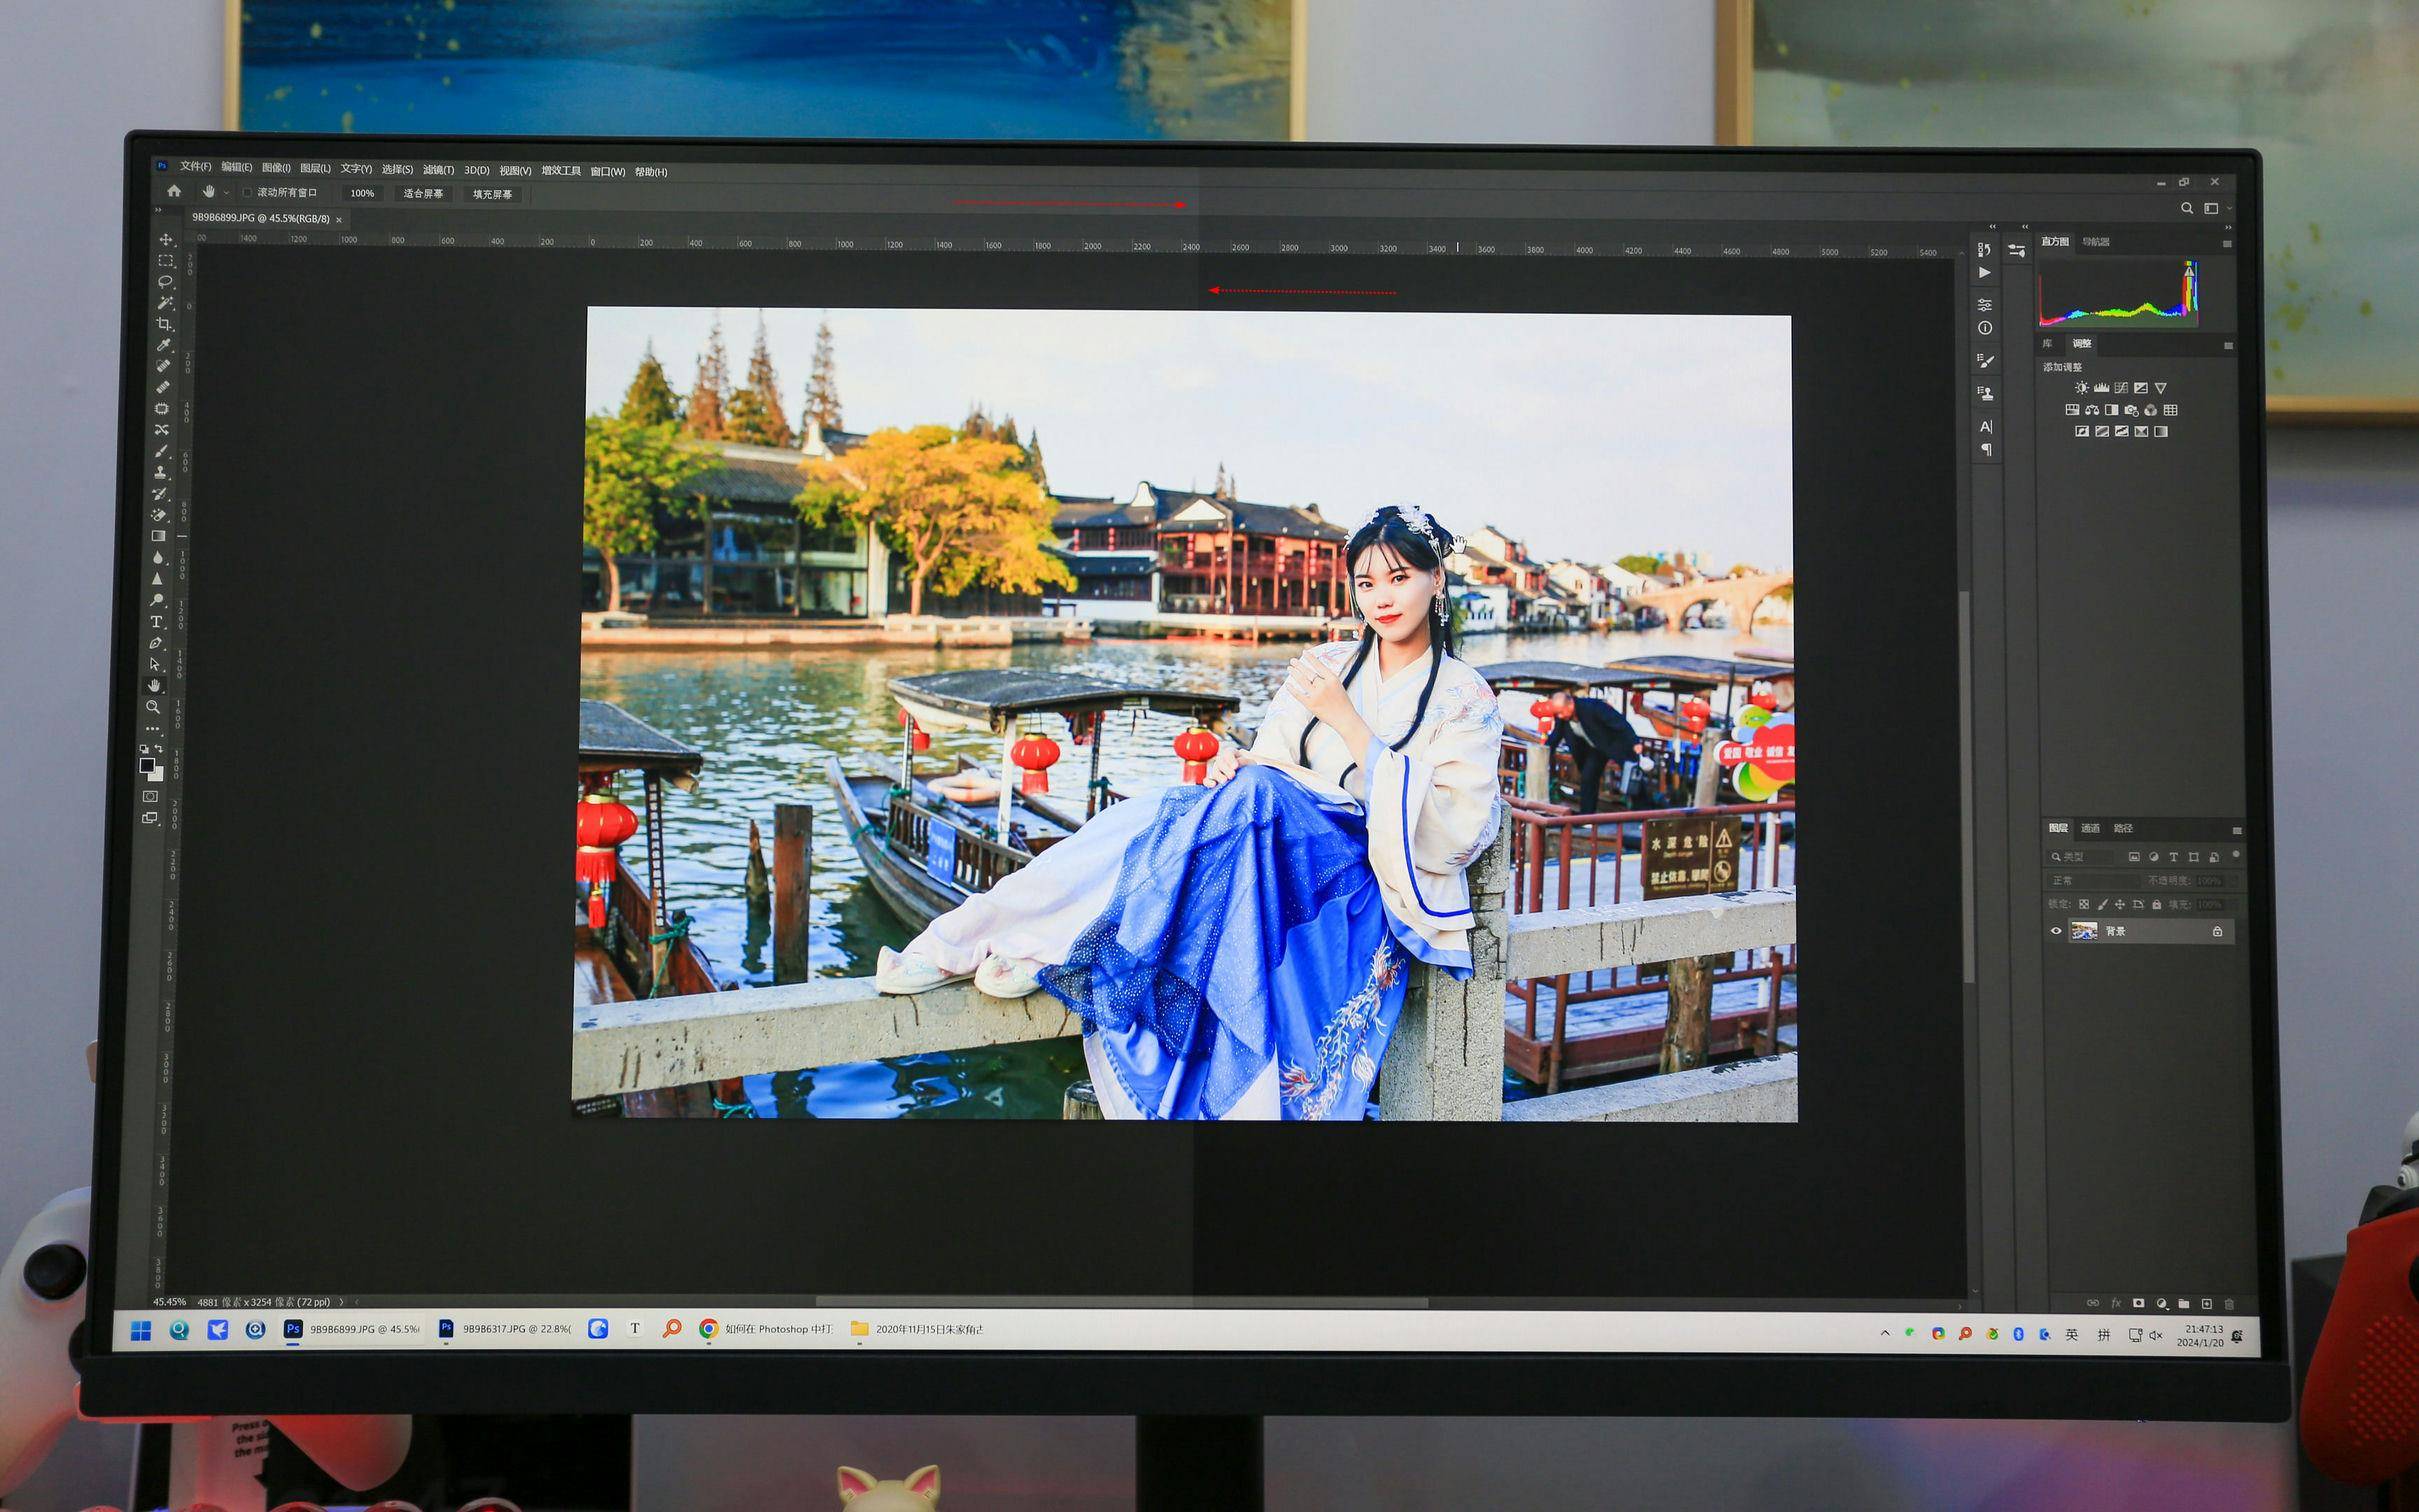Select the Zoom magnifier tool
This screenshot has width=2419, height=1512.
(153, 707)
